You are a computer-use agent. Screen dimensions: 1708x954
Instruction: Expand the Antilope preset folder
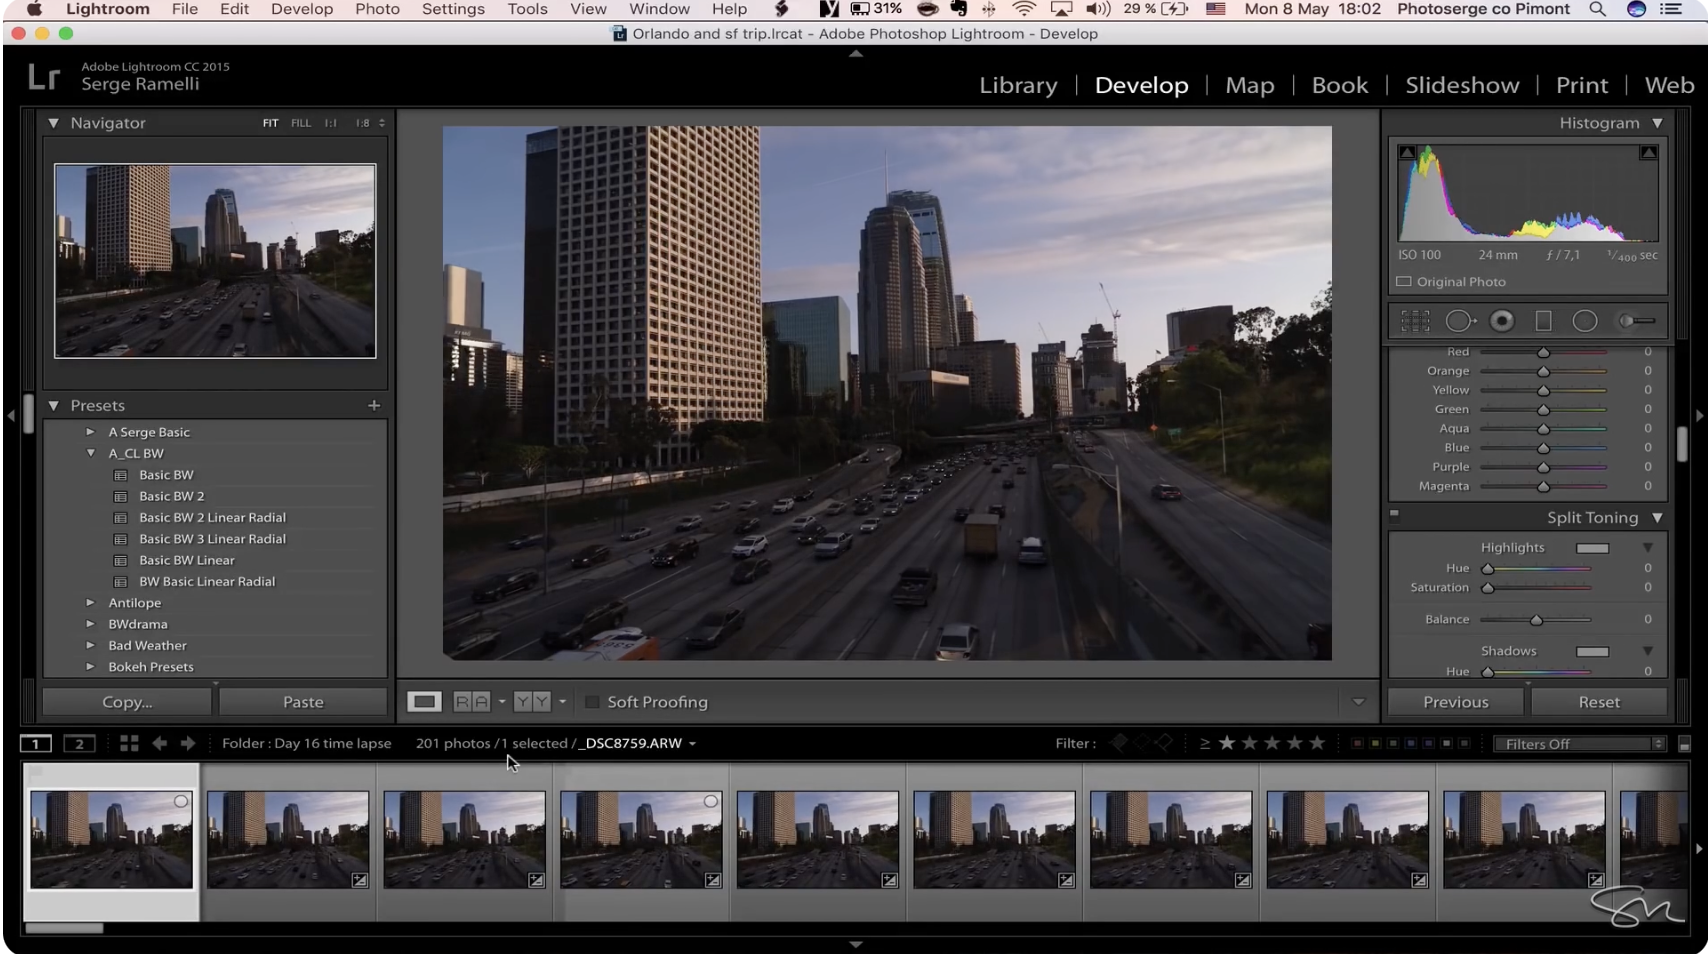(x=91, y=603)
